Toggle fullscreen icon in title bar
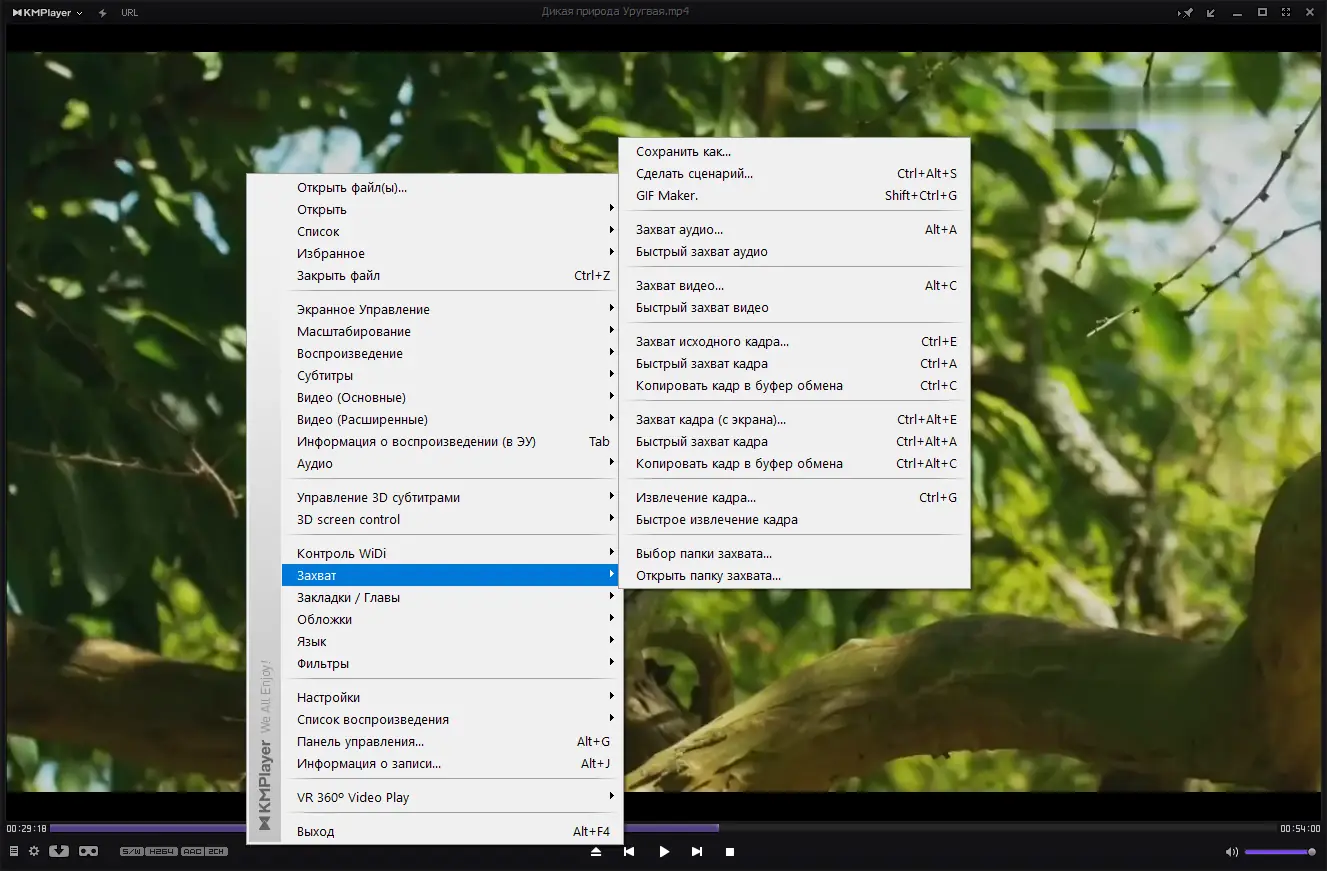The height and width of the screenshot is (871, 1327). [x=1286, y=12]
